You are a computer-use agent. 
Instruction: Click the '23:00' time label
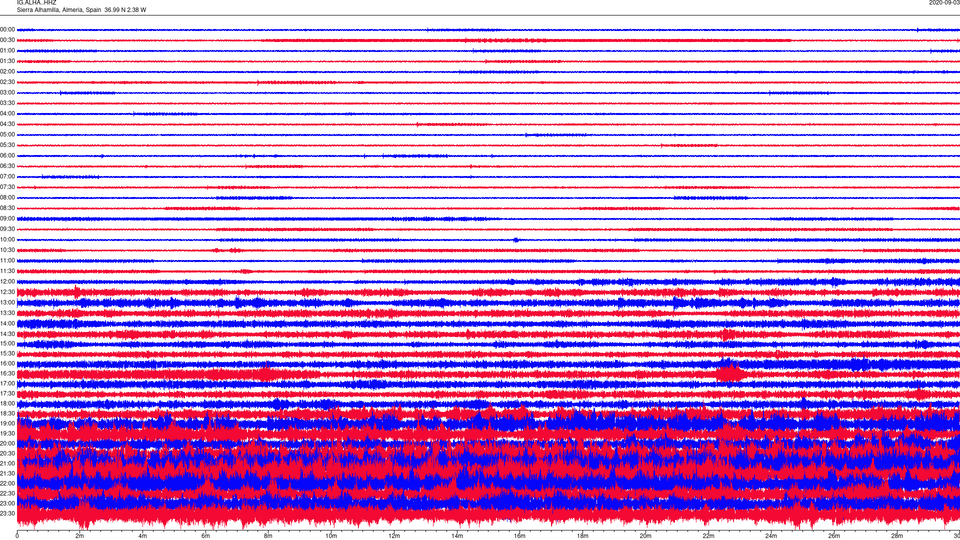(7, 503)
